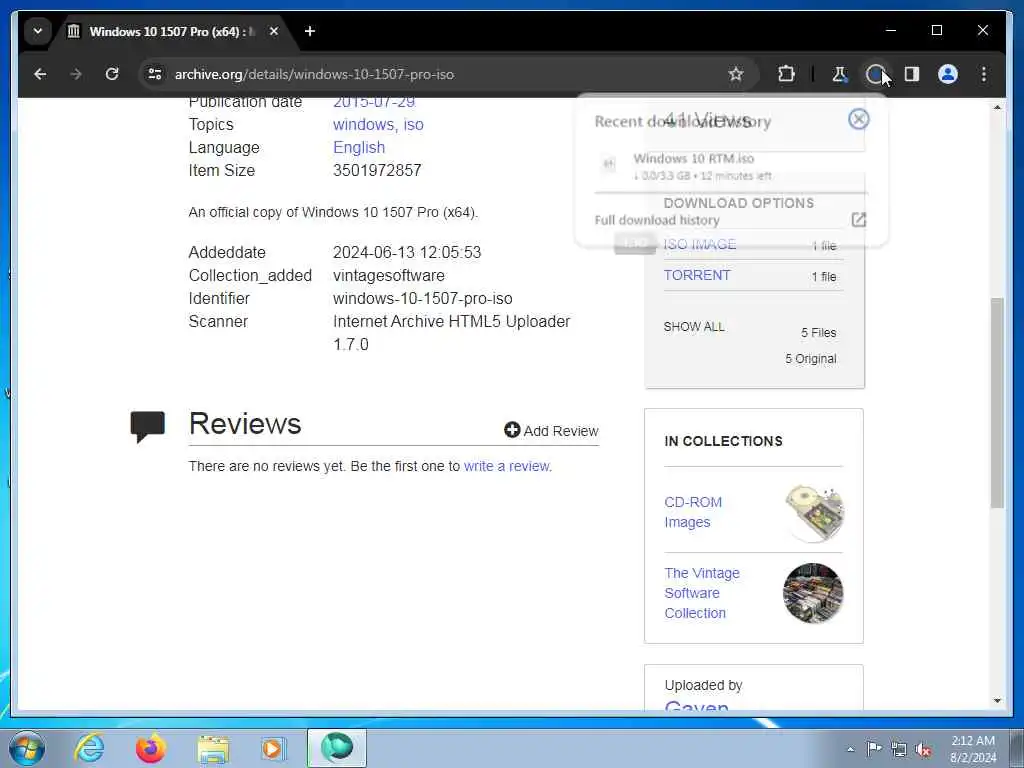This screenshot has width=1024, height=768.
Task: Open the network tray icon
Action: (899, 749)
